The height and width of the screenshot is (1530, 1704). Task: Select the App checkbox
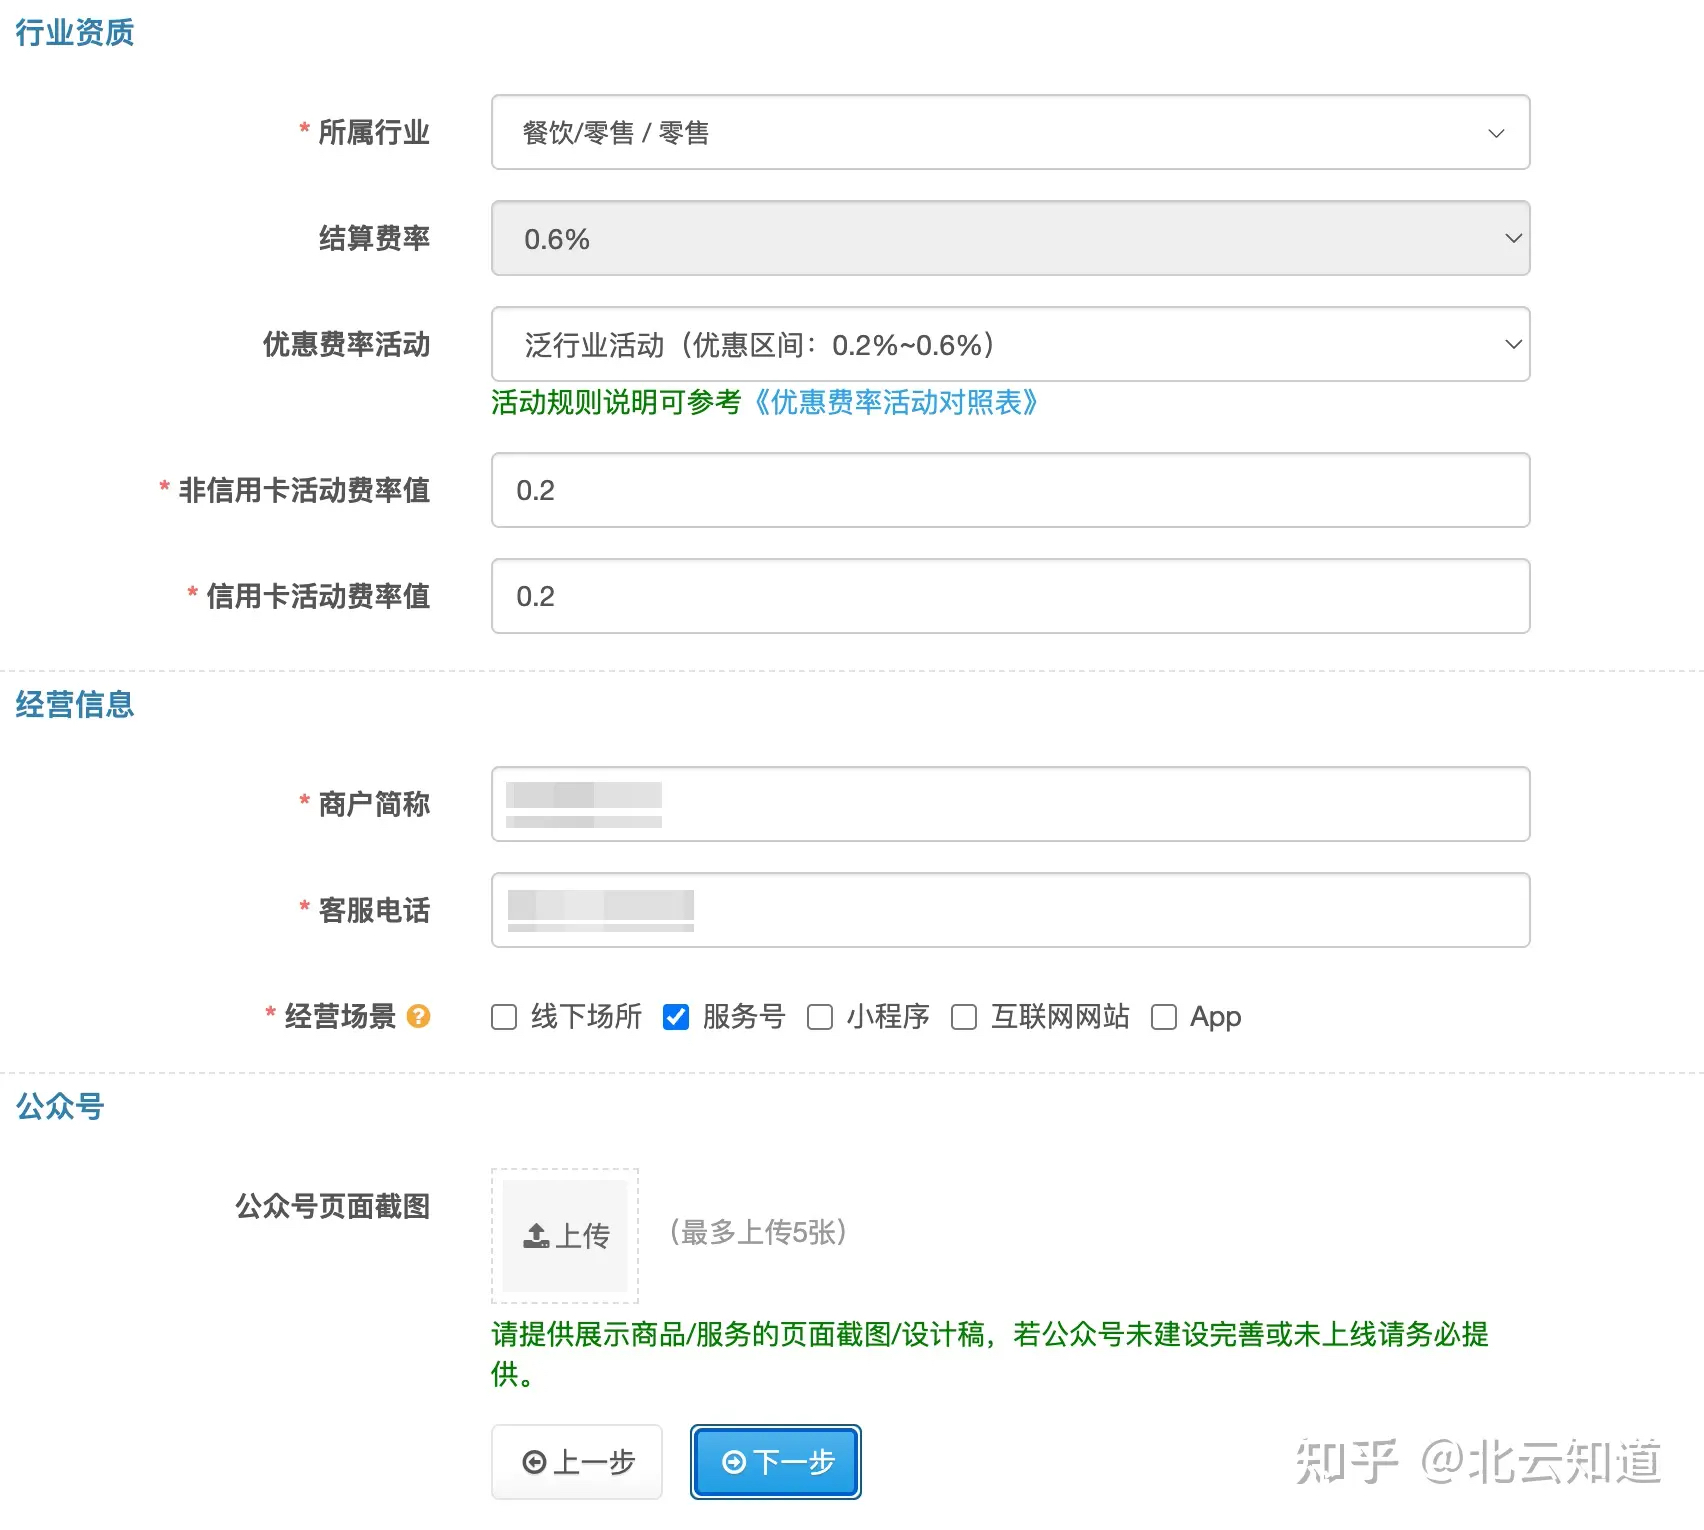point(1164,1017)
